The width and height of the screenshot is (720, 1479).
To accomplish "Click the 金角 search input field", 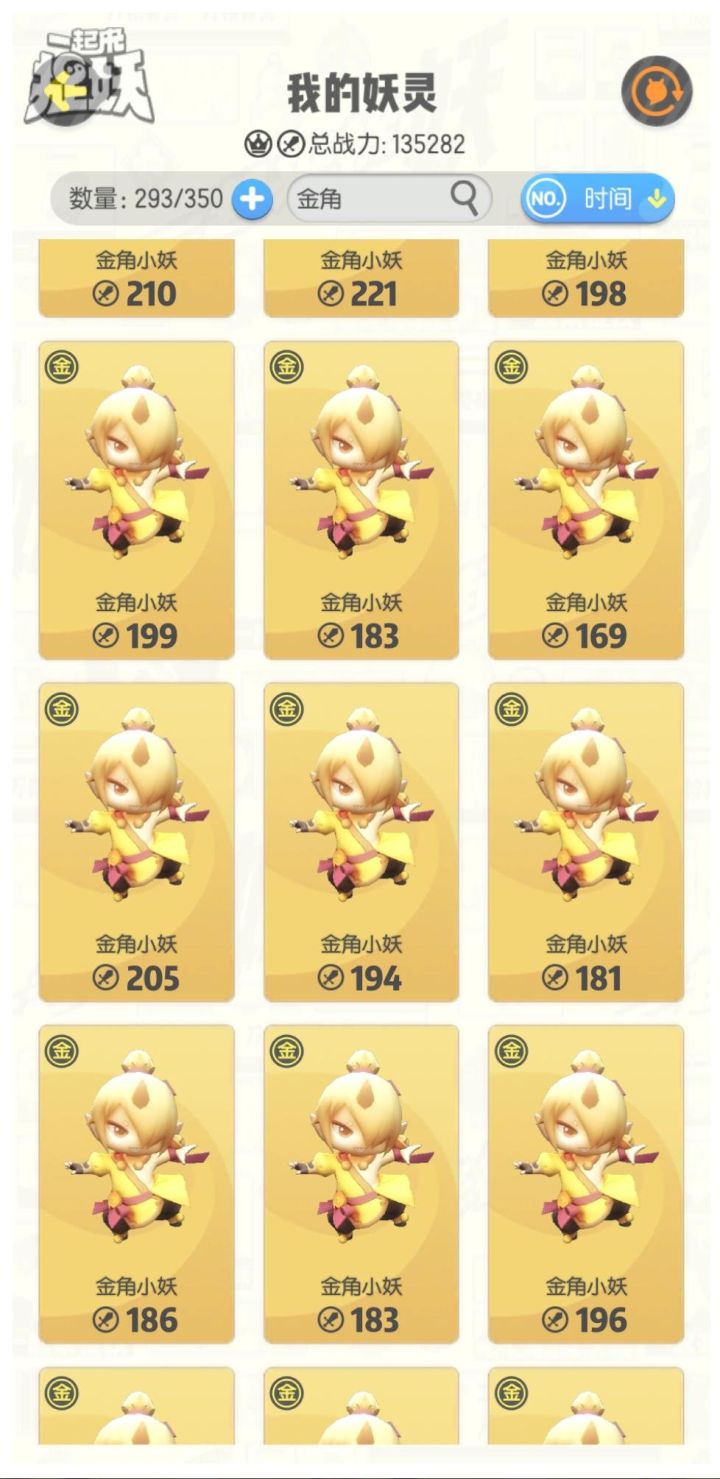I will (x=389, y=198).
